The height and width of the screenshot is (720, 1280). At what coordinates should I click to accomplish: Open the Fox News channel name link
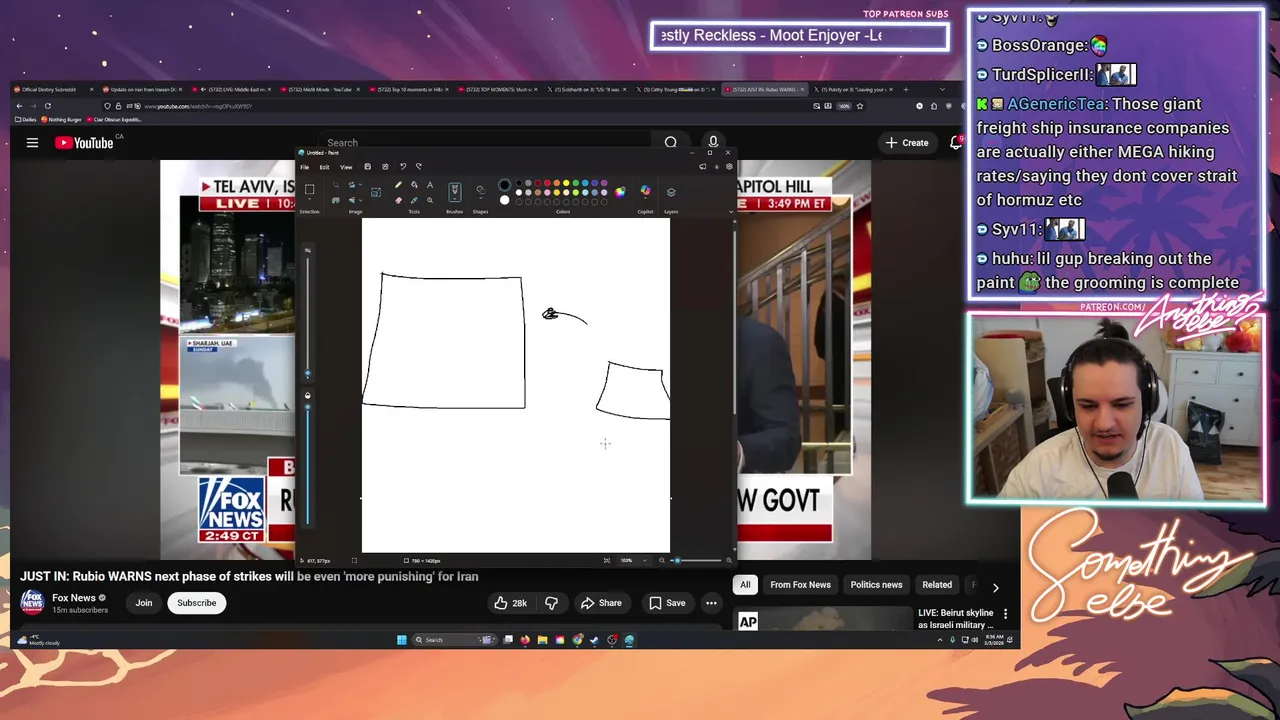pyautogui.click(x=74, y=598)
